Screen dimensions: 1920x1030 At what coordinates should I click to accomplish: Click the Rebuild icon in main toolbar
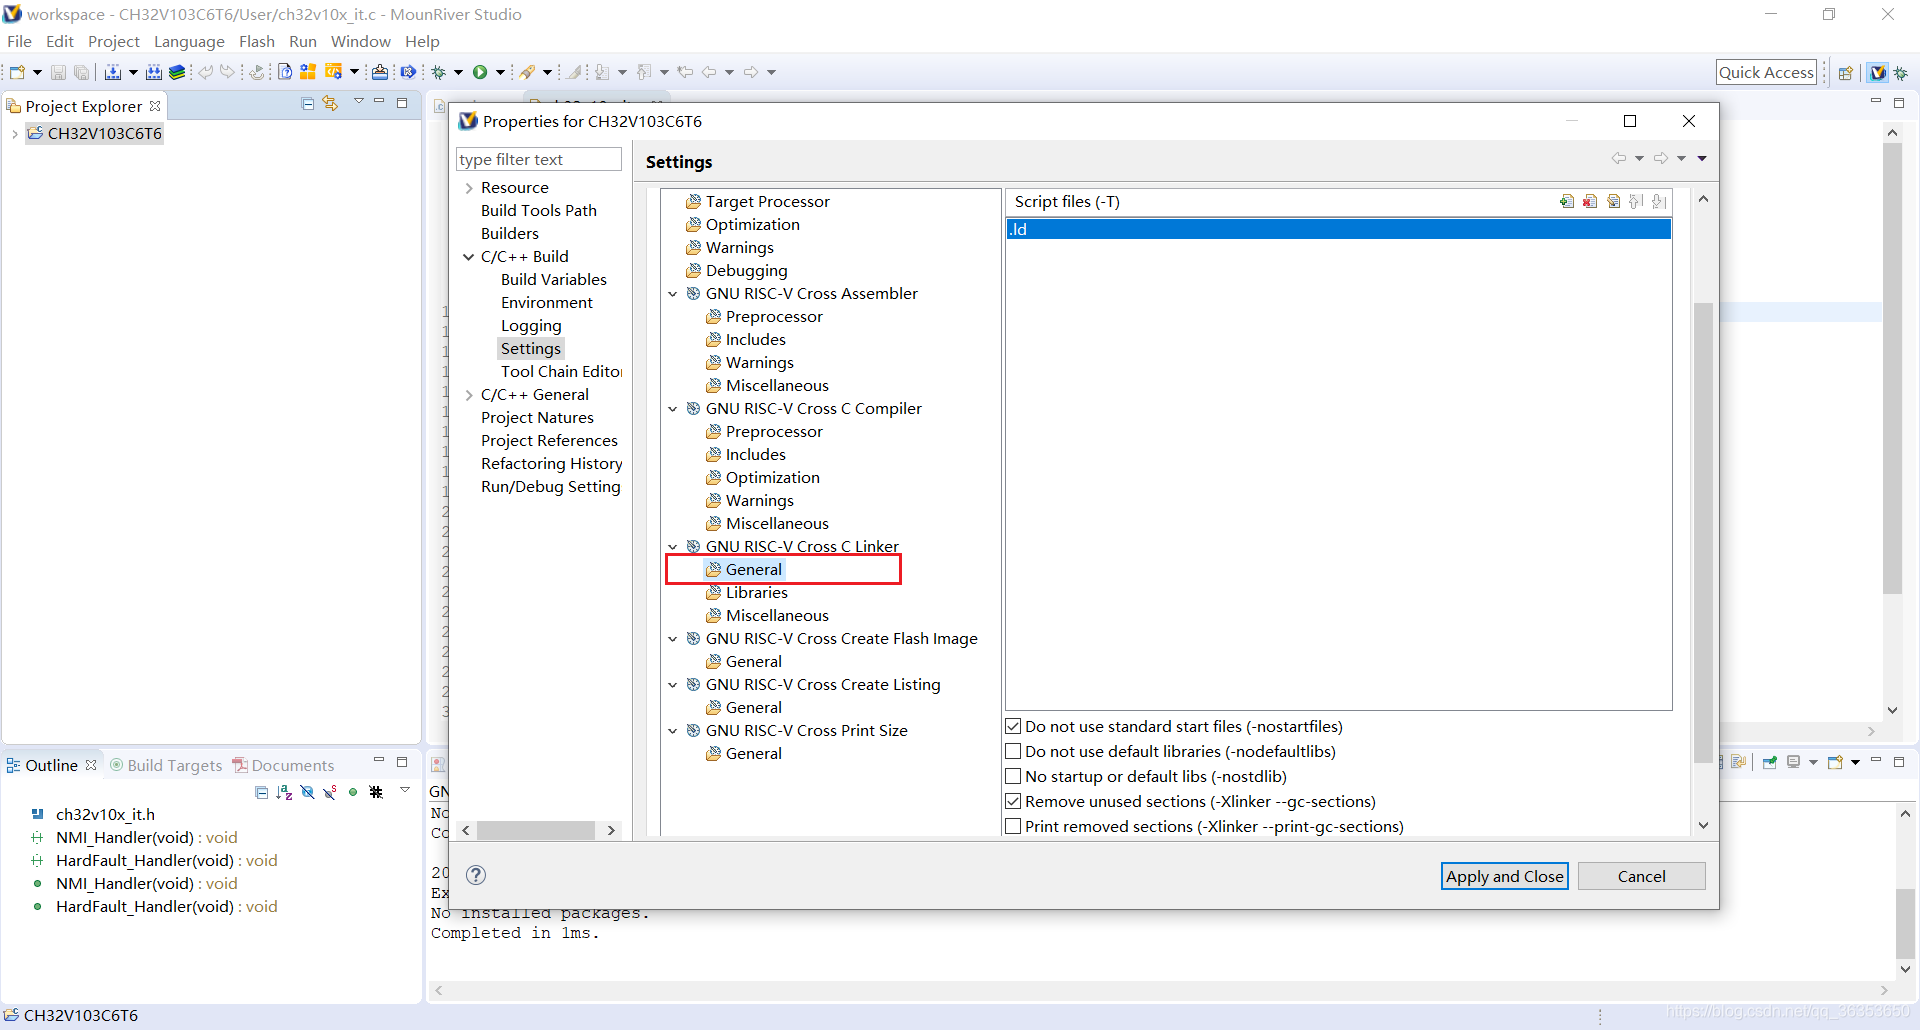(x=153, y=72)
